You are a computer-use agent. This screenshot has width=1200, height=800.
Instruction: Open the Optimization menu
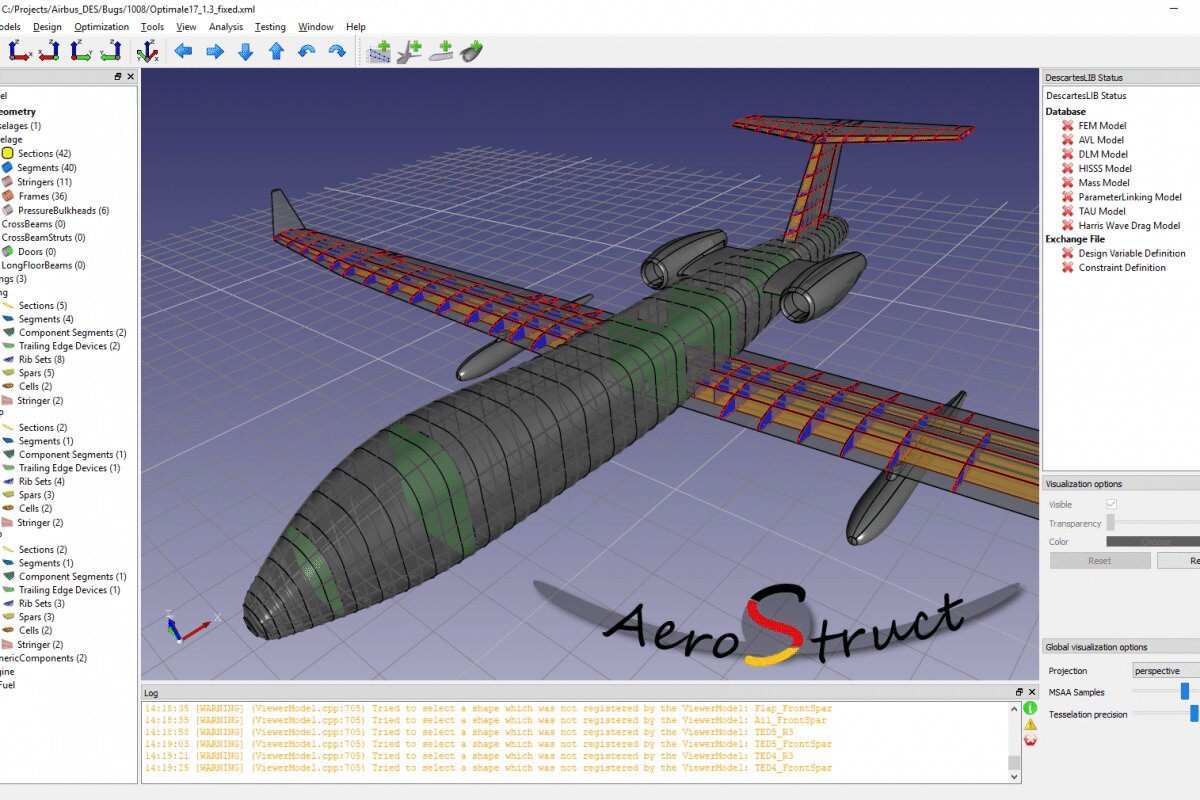pos(101,27)
